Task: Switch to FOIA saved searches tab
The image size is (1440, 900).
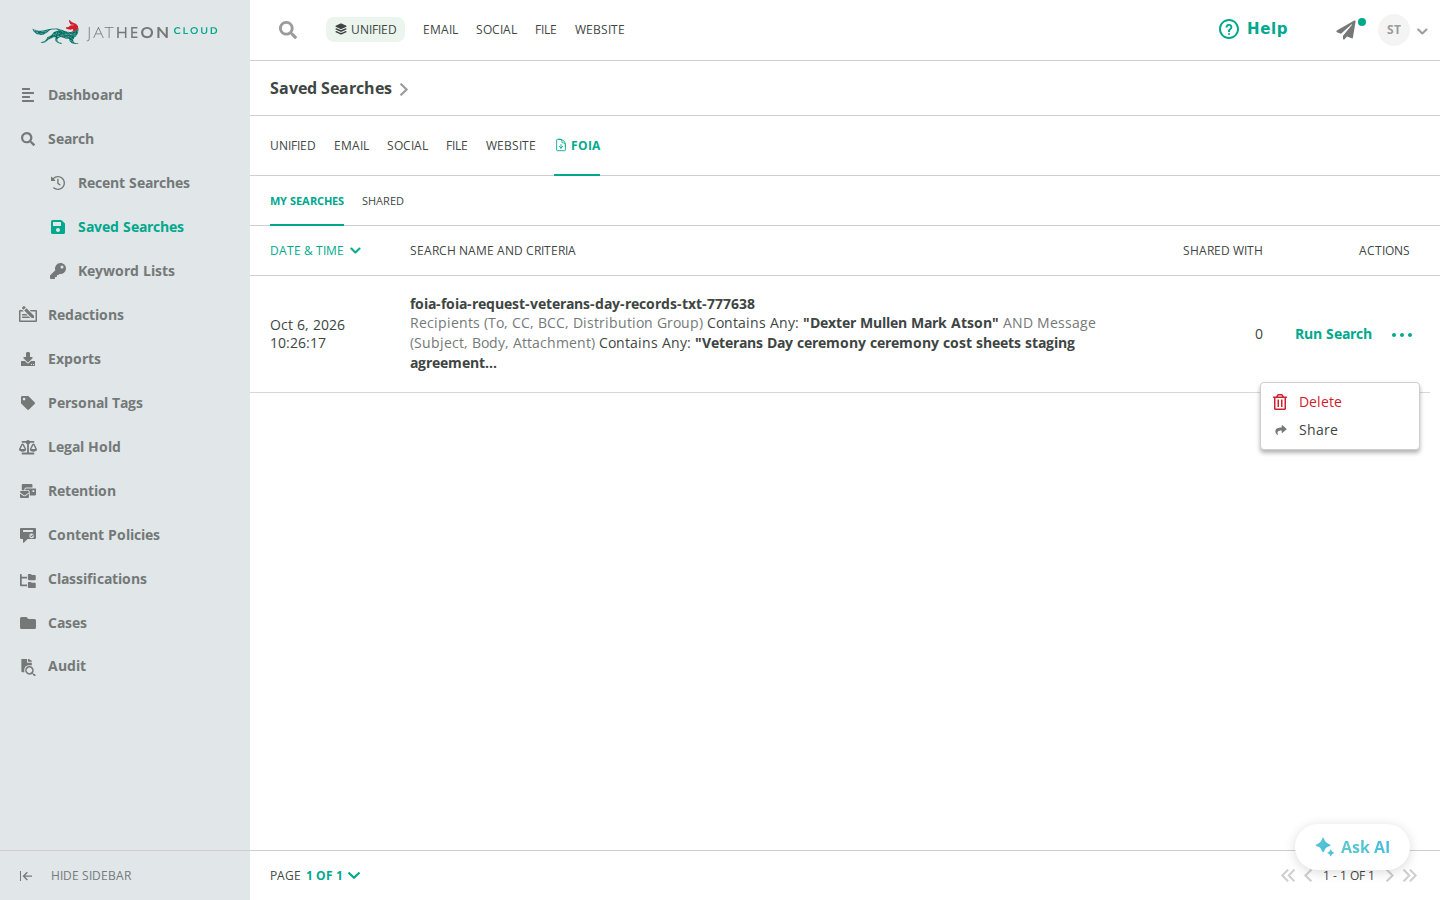Action: [577, 146]
